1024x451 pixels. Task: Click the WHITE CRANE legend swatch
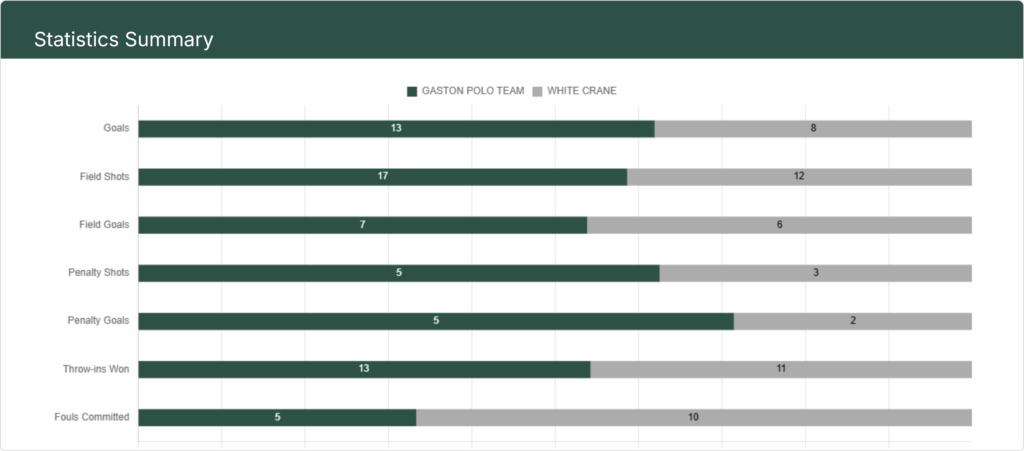click(537, 91)
